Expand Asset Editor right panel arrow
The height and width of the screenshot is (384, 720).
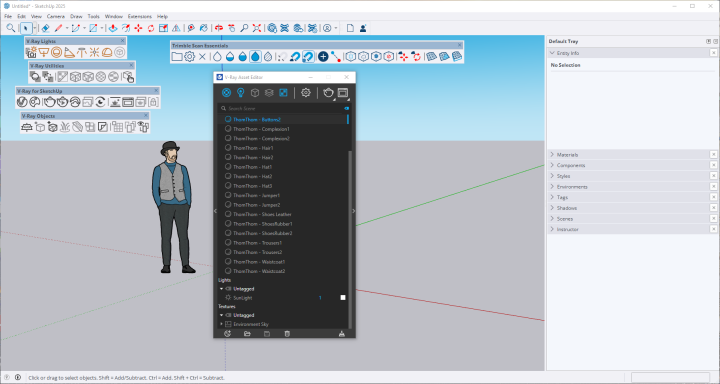[354, 211]
